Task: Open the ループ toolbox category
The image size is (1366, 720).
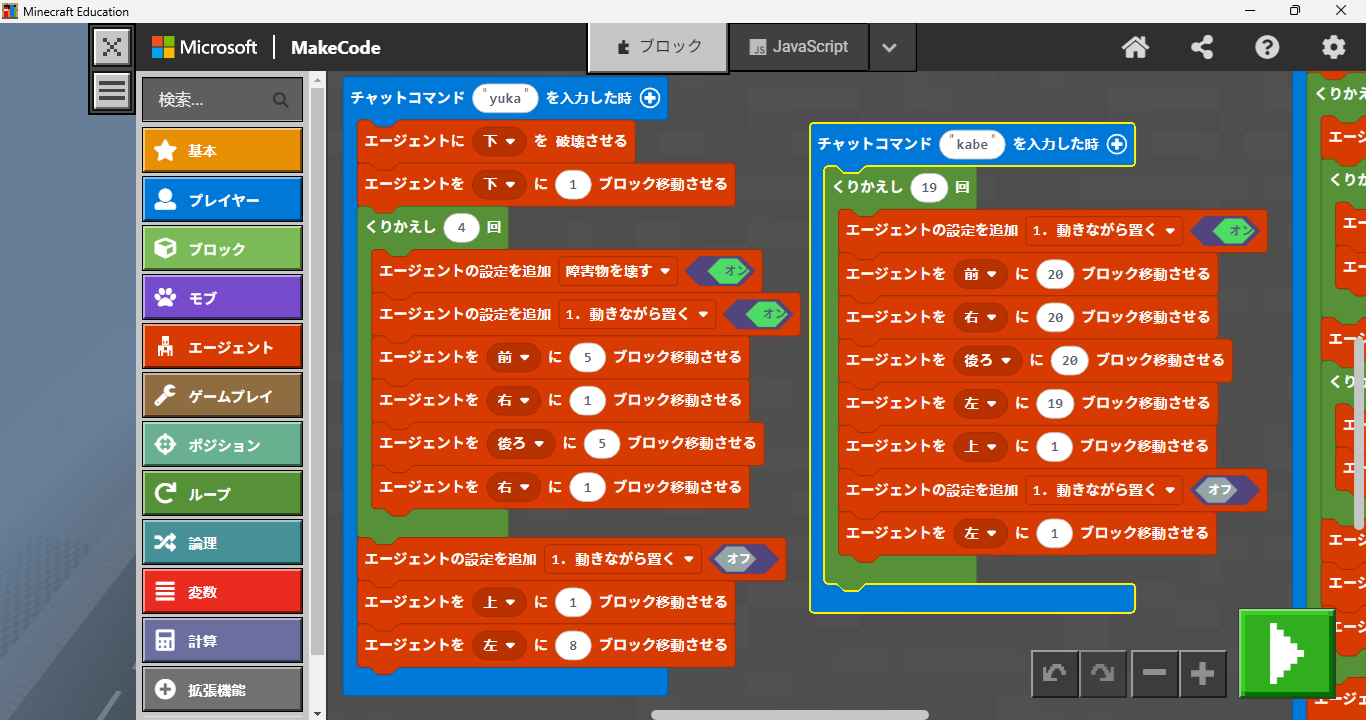Action: (x=222, y=493)
